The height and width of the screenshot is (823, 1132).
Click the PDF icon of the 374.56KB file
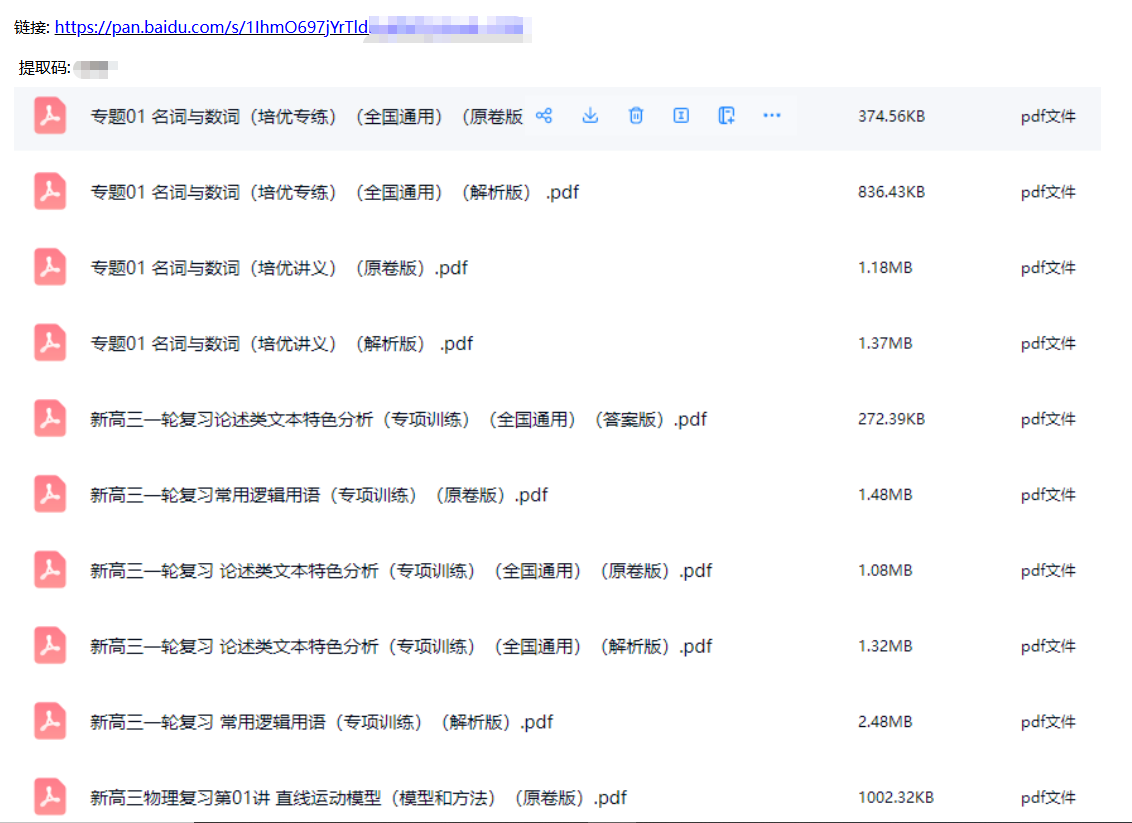tap(50, 116)
